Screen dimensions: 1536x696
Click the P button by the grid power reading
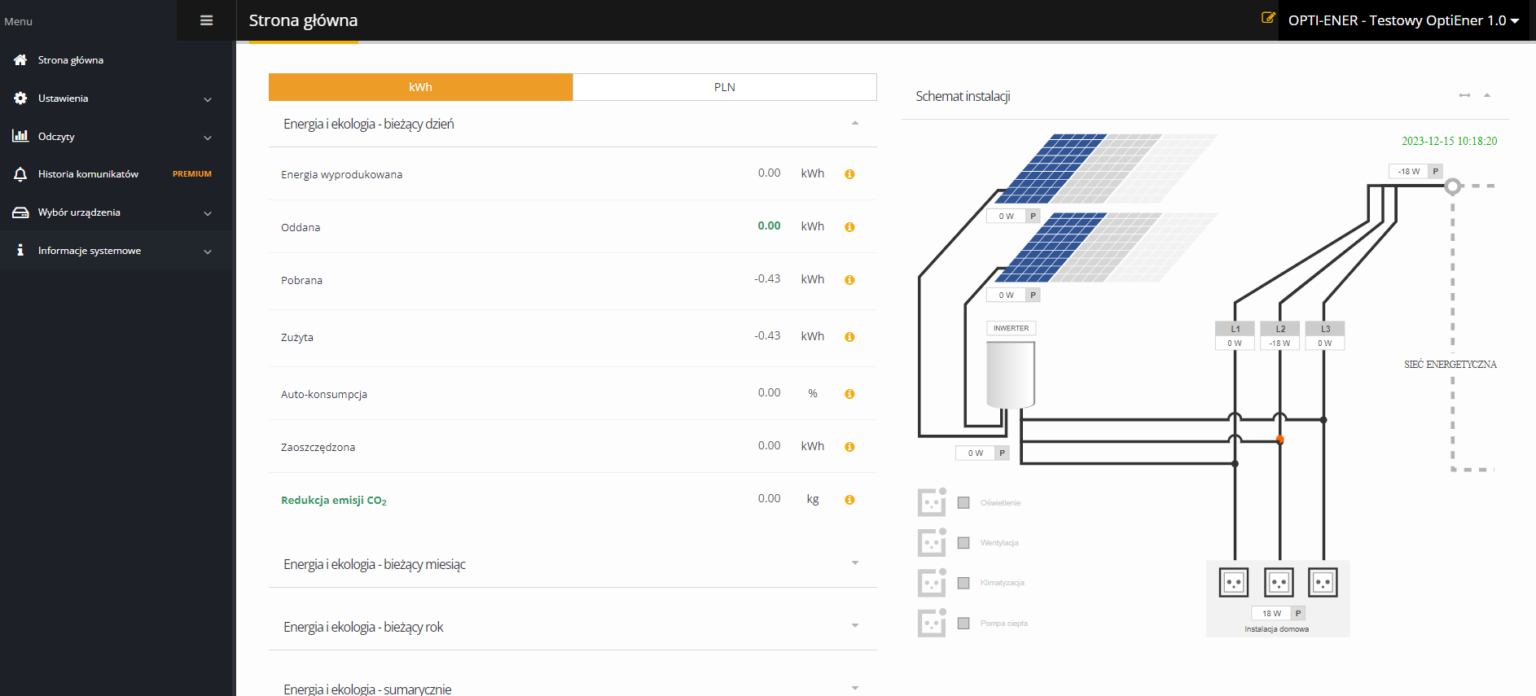[1435, 171]
